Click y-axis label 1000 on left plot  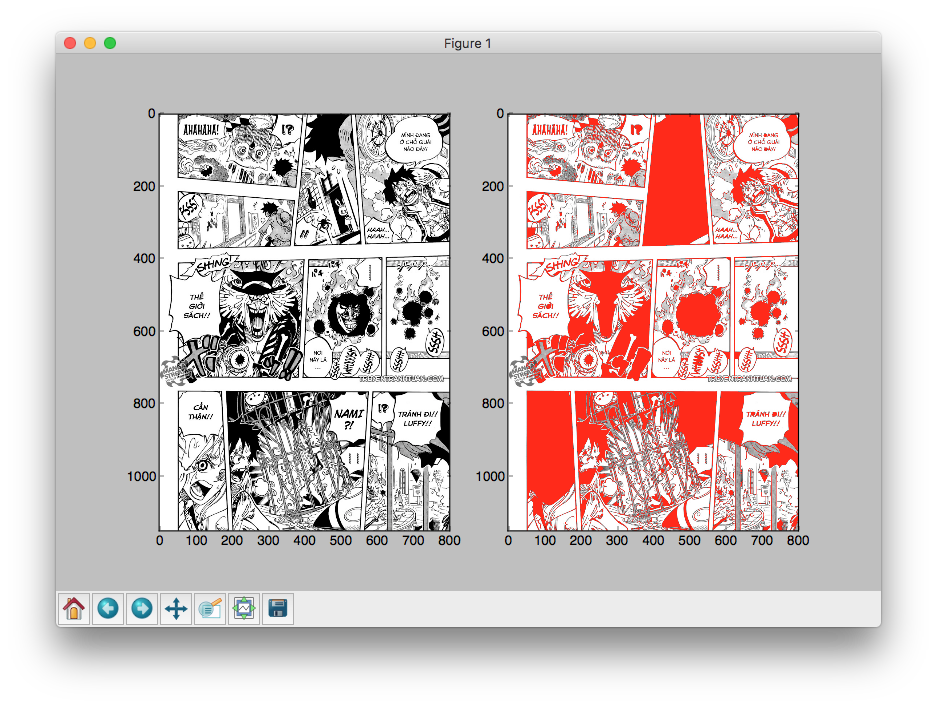141,476
